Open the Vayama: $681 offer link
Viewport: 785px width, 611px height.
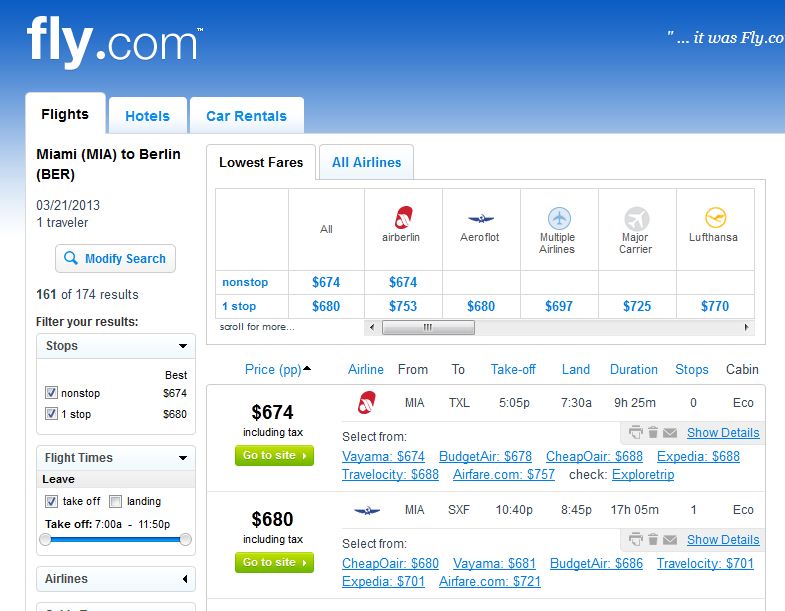[x=494, y=563]
